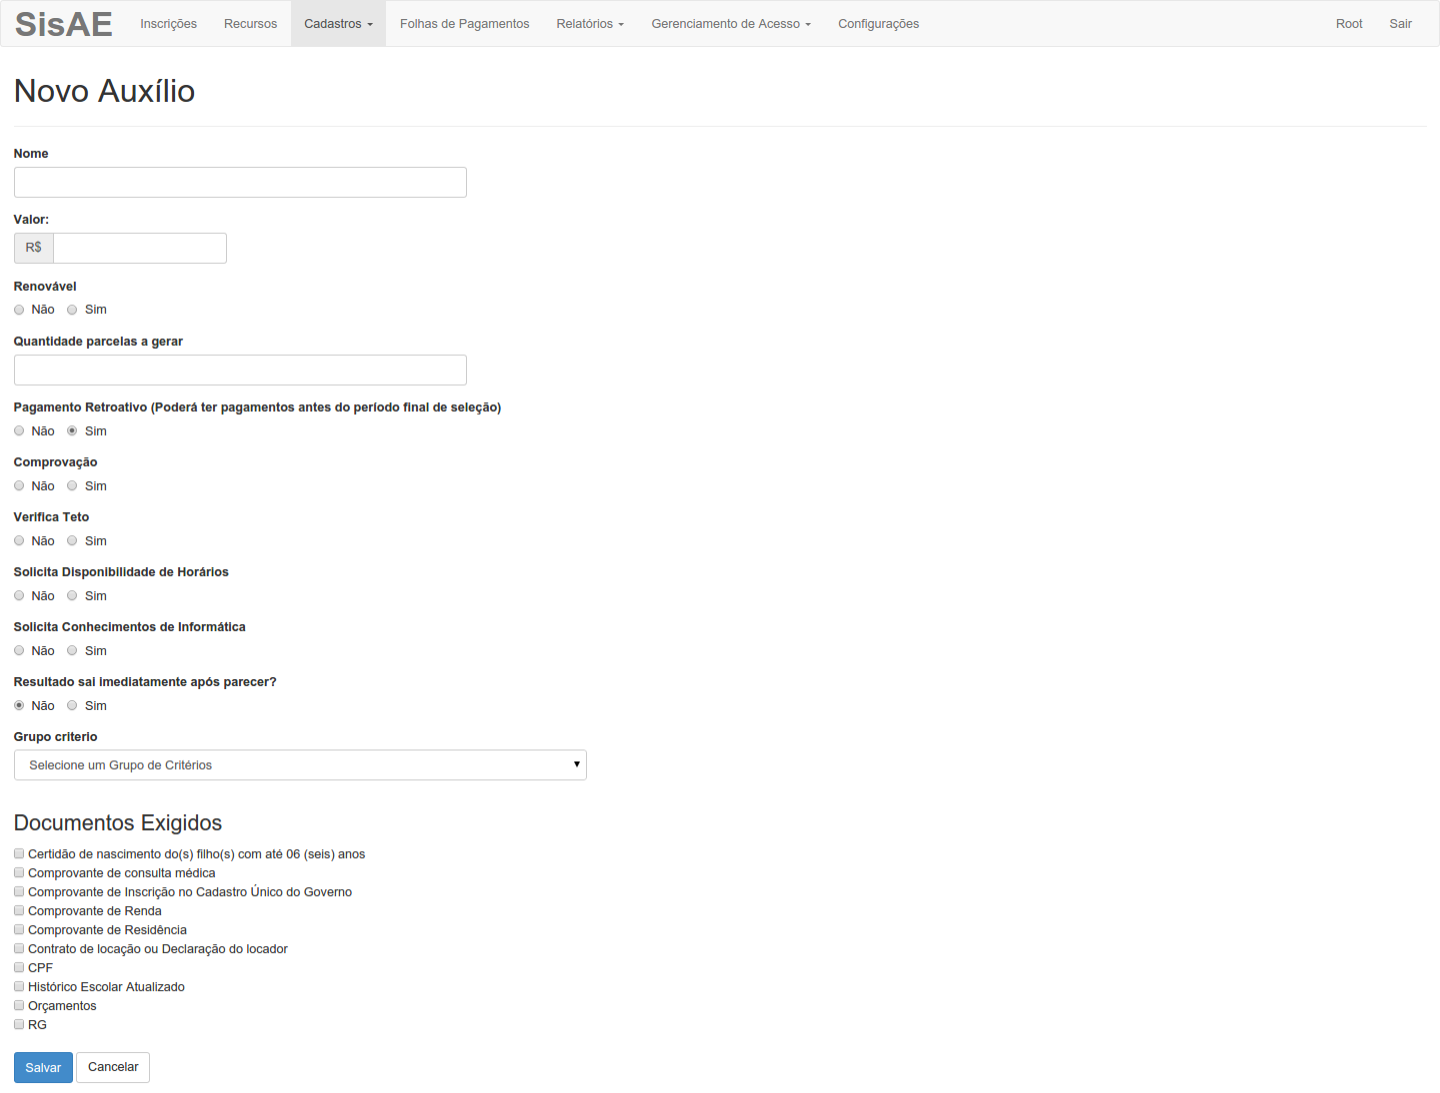
Task: Check Certidão de nascimento do(s) filho(s)
Action: pyautogui.click(x=19, y=854)
